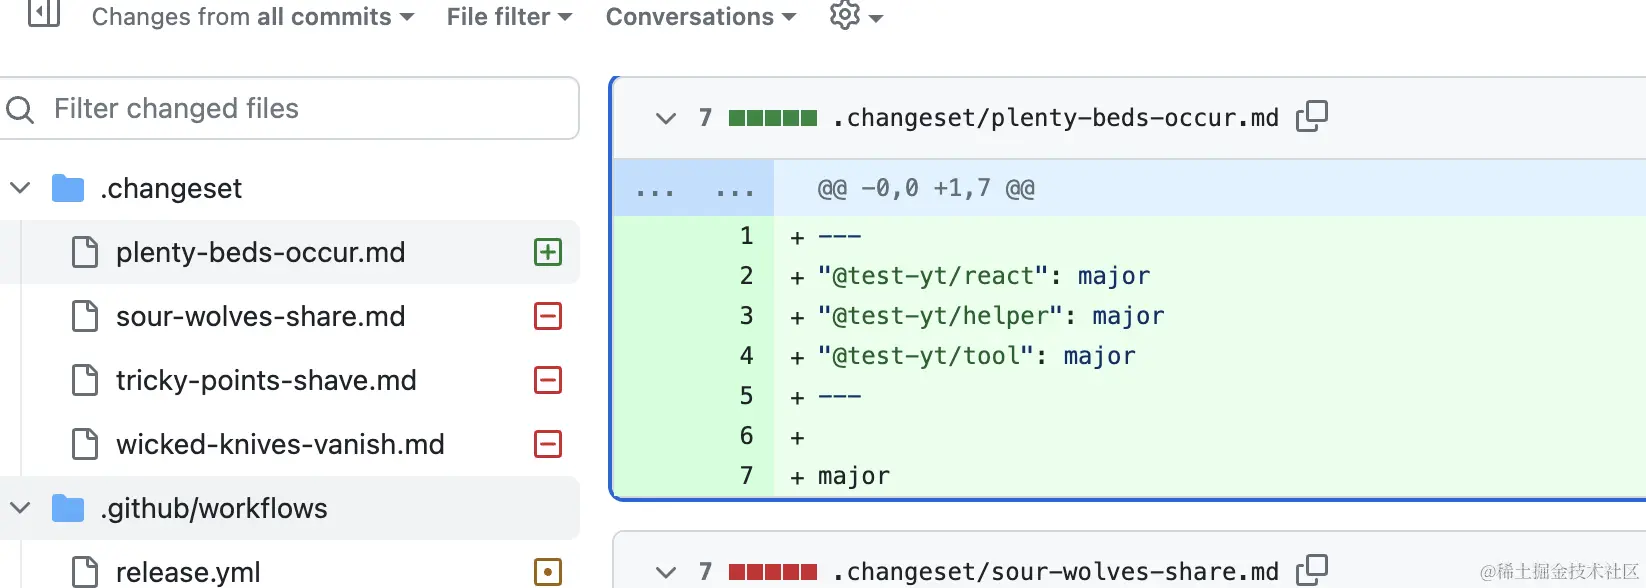
Task: Expand hidden lines above the diff hunk
Action: click(x=694, y=189)
